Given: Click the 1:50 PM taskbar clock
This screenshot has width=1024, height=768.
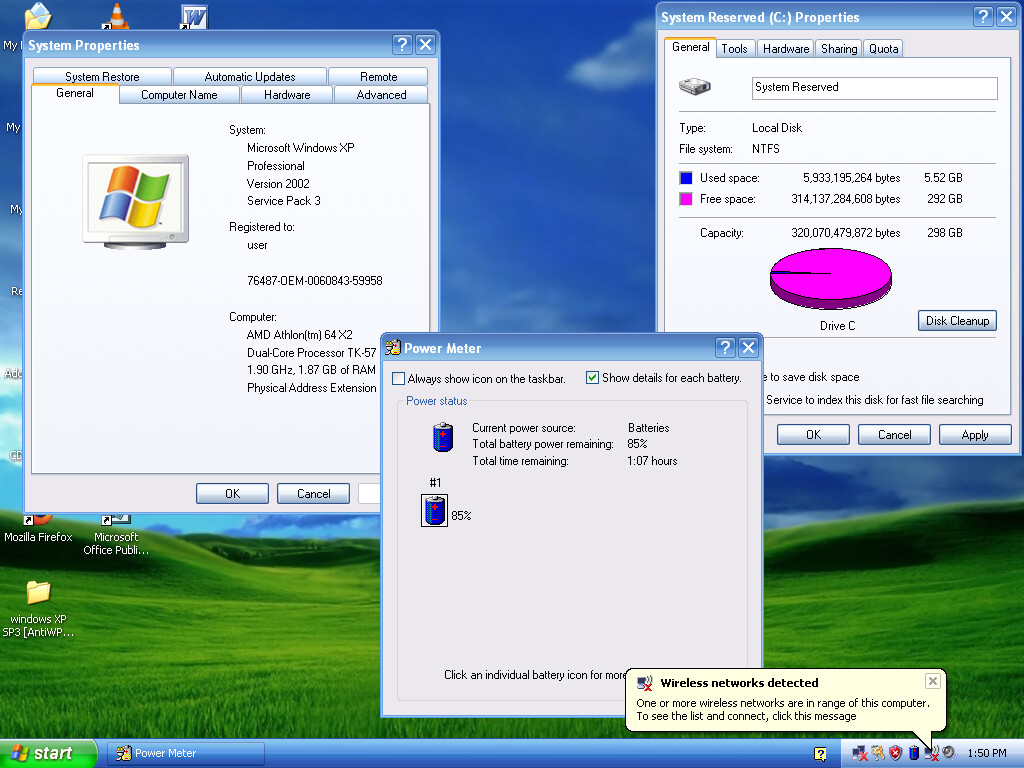Looking at the screenshot, I should coord(987,753).
